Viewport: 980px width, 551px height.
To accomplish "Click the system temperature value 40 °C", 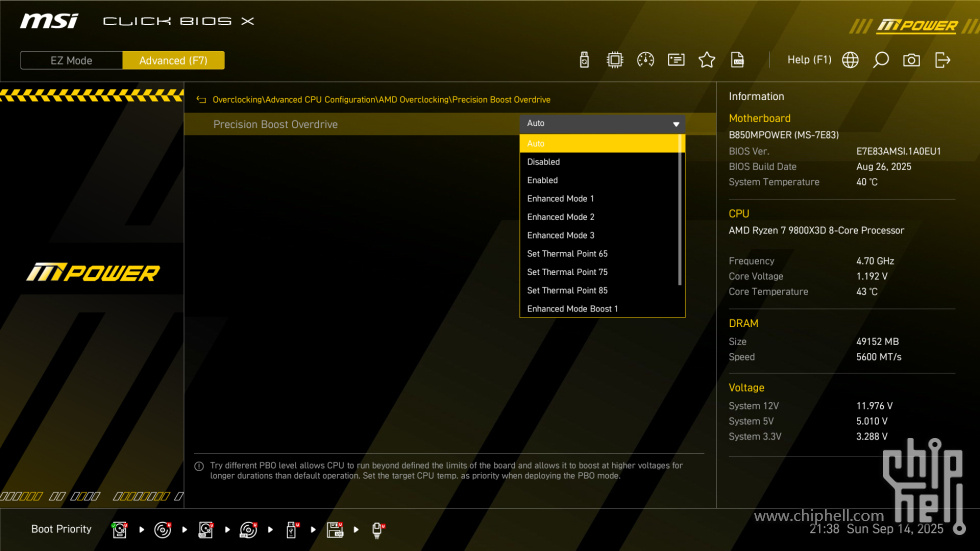I will pyautogui.click(x=867, y=182).
